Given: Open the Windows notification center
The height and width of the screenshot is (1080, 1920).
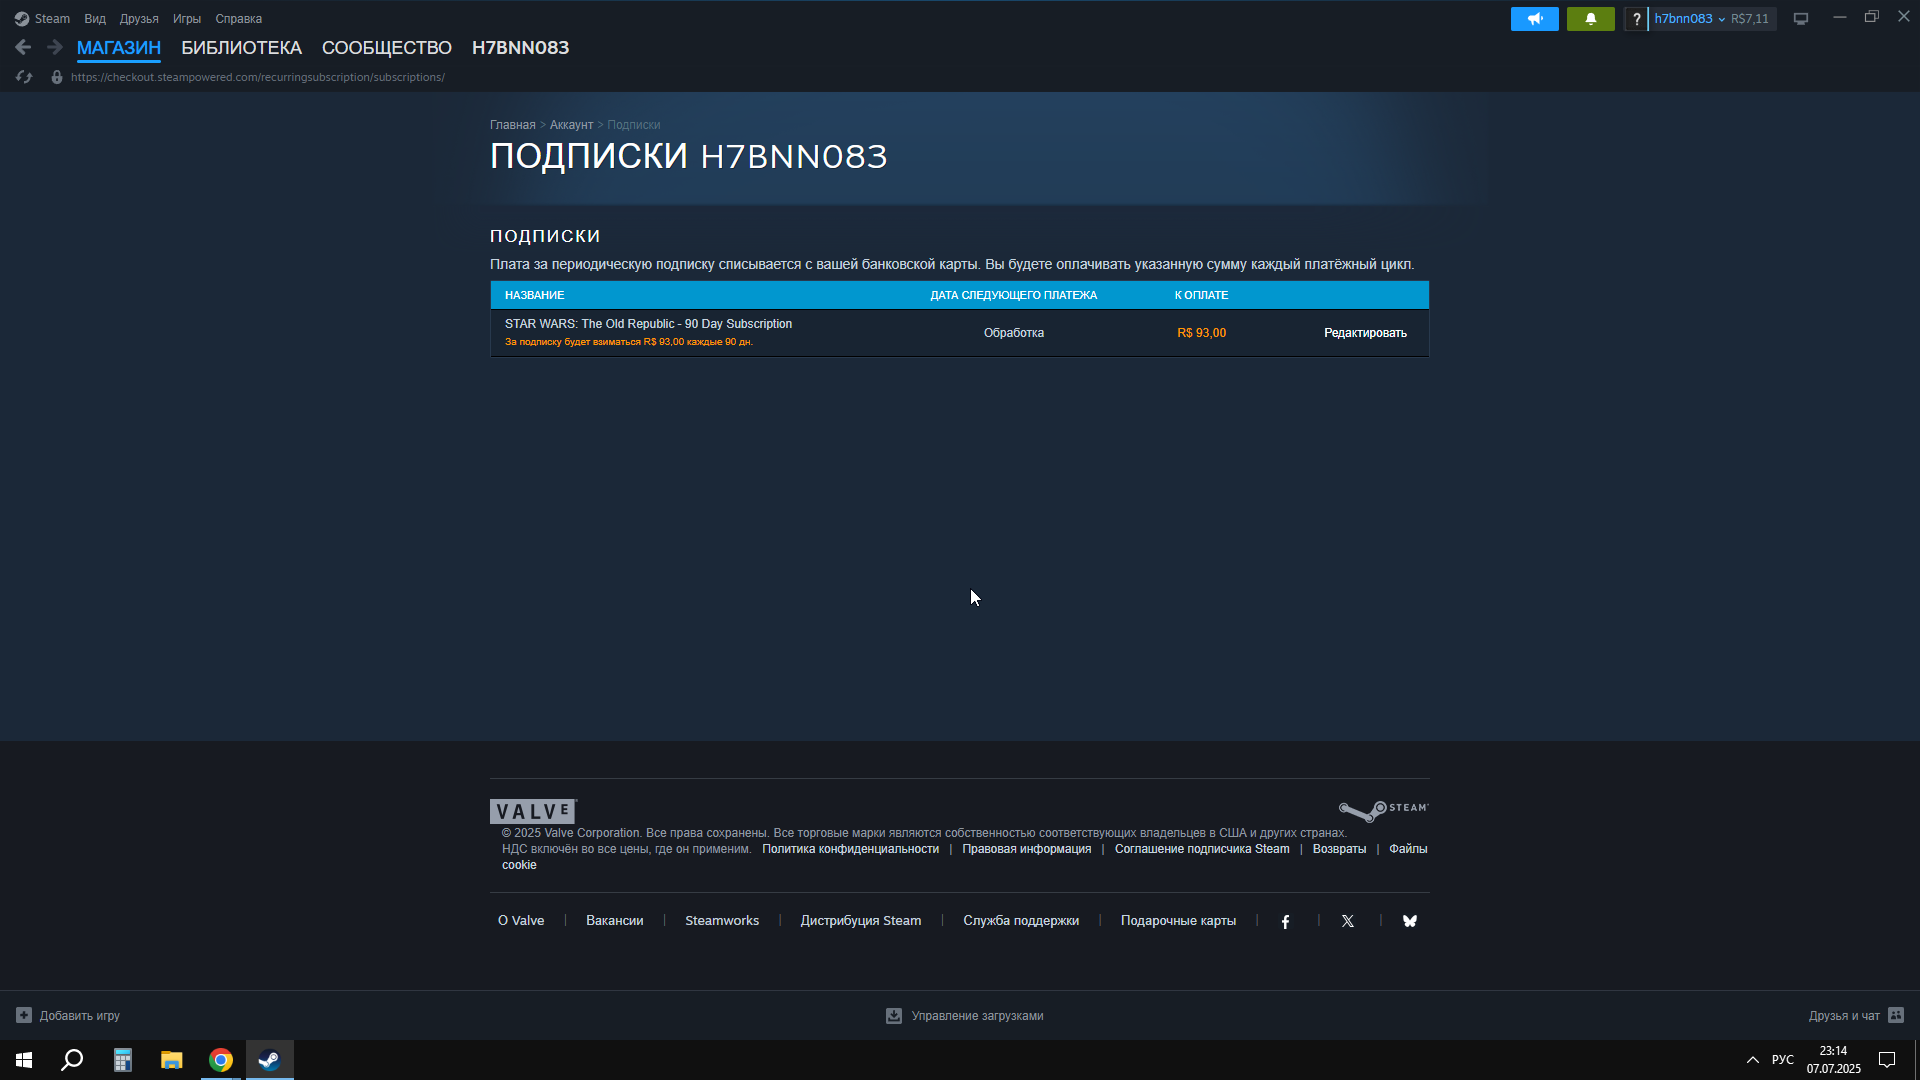Looking at the screenshot, I should (x=1887, y=1060).
